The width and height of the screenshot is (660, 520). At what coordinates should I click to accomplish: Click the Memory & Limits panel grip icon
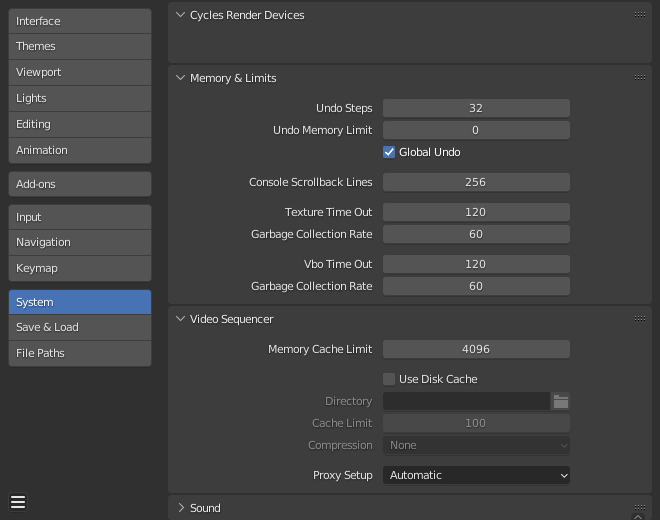coord(639,78)
